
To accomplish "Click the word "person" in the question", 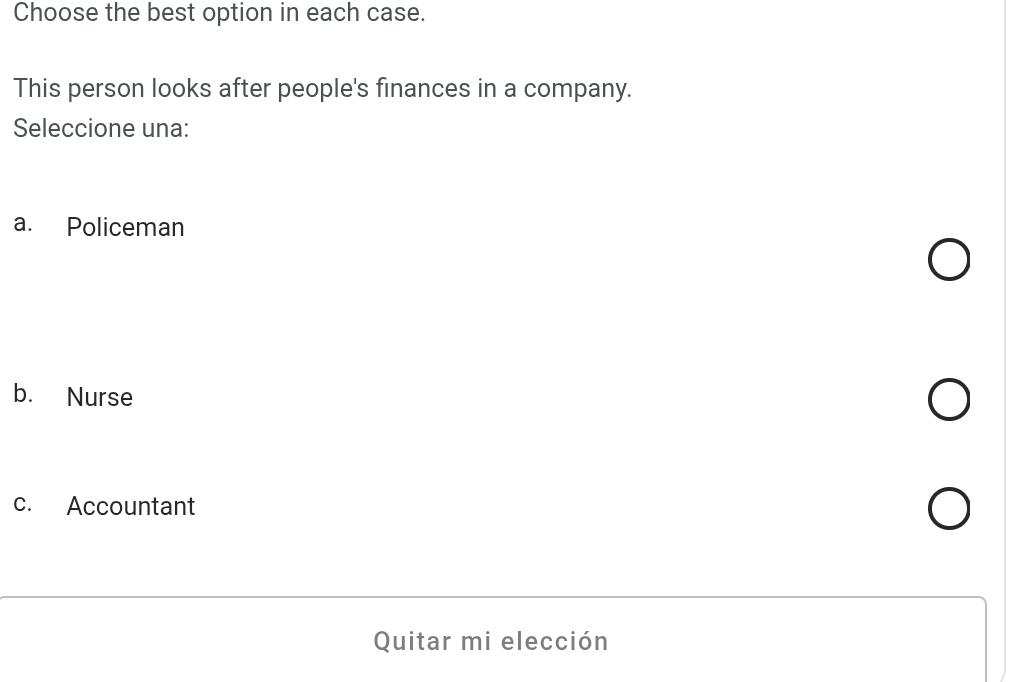I will pos(105,90).
